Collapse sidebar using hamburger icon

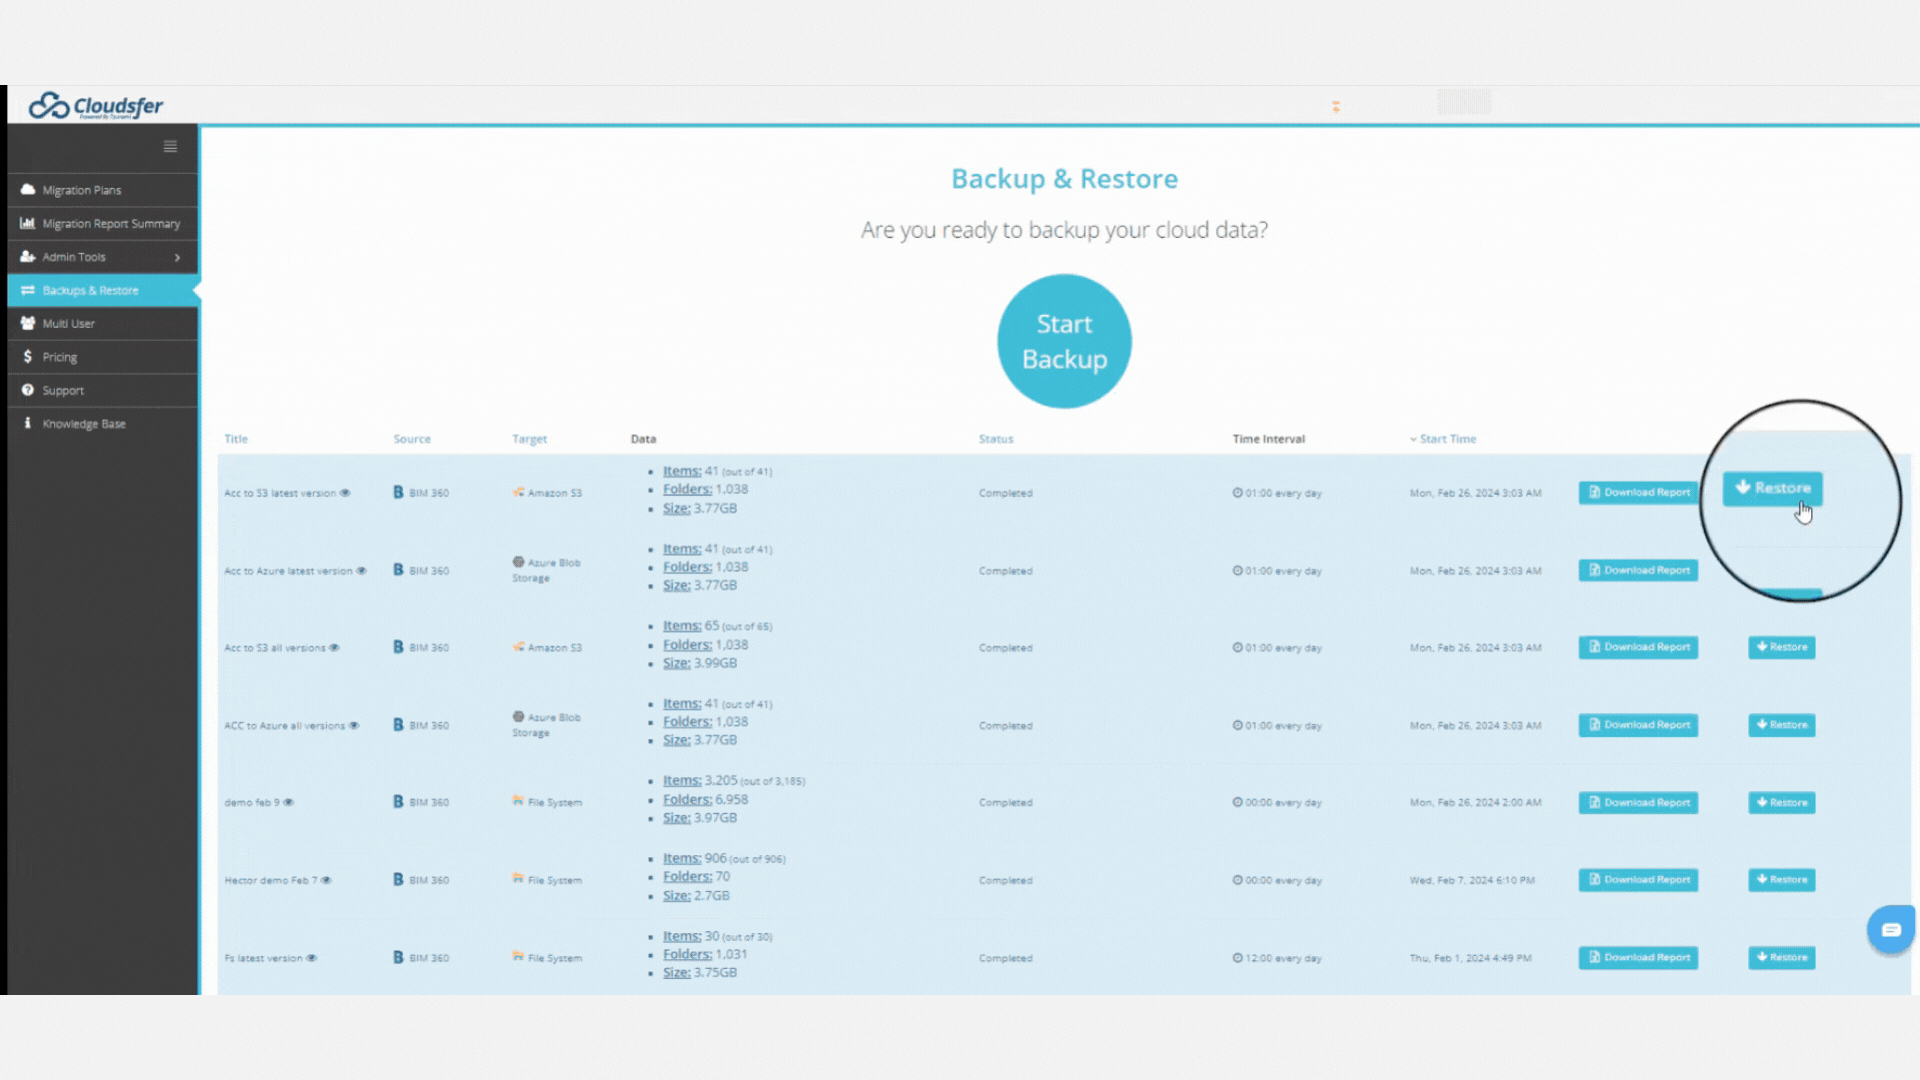click(170, 146)
